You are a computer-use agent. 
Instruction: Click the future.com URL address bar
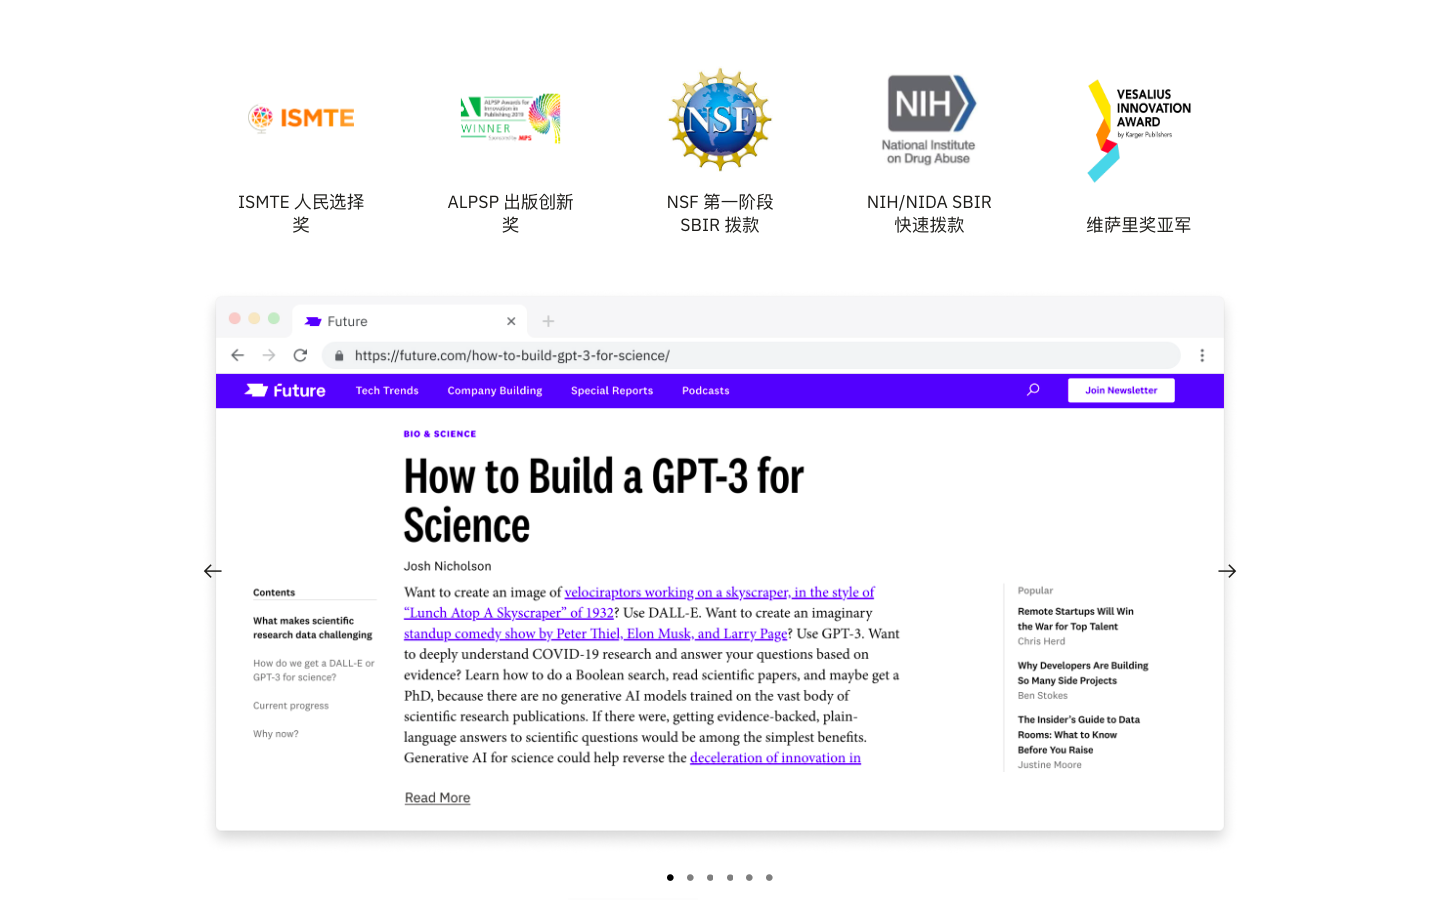click(x=750, y=355)
